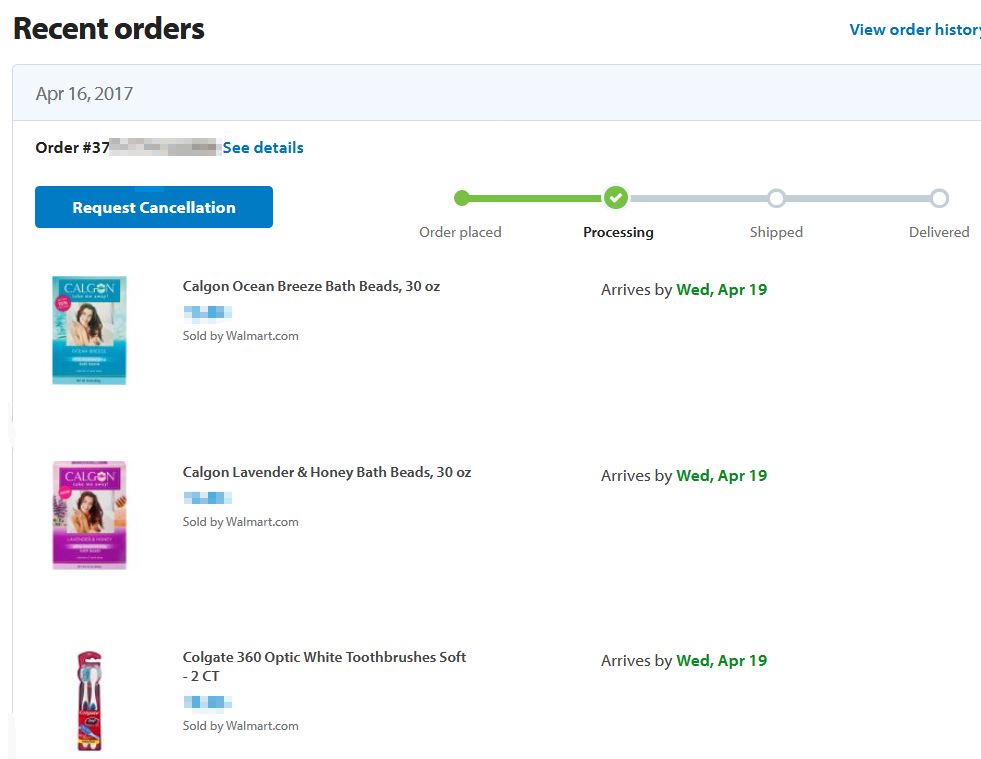
Task: Open Calgon Ocean Breeze Bath Beads title
Action: pos(311,287)
